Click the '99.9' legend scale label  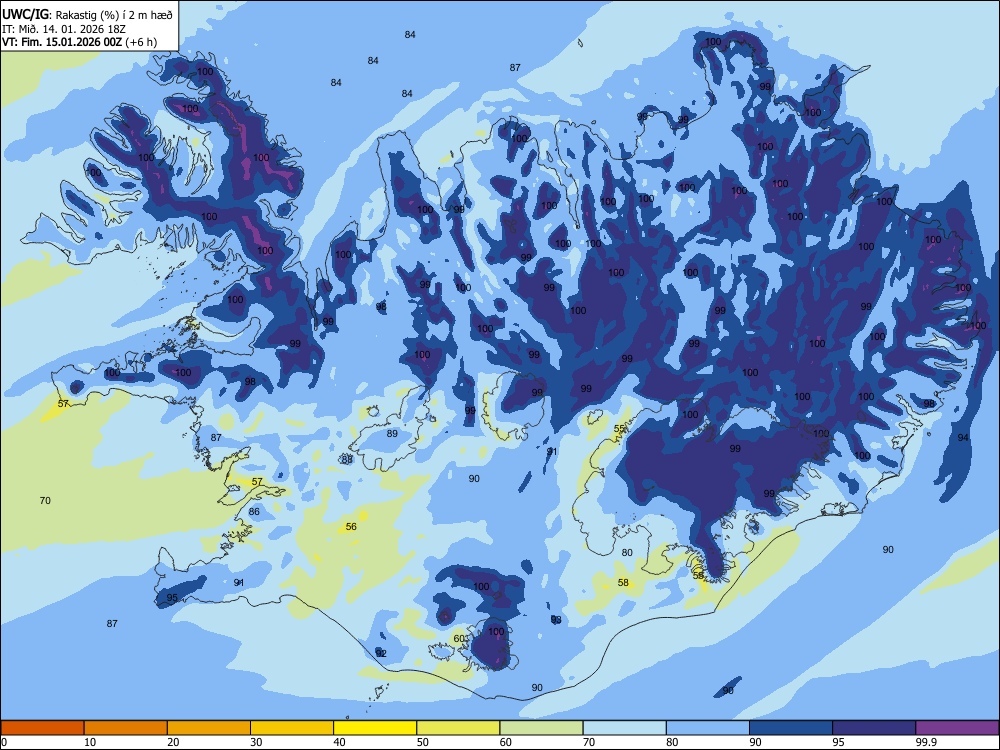tap(925, 742)
